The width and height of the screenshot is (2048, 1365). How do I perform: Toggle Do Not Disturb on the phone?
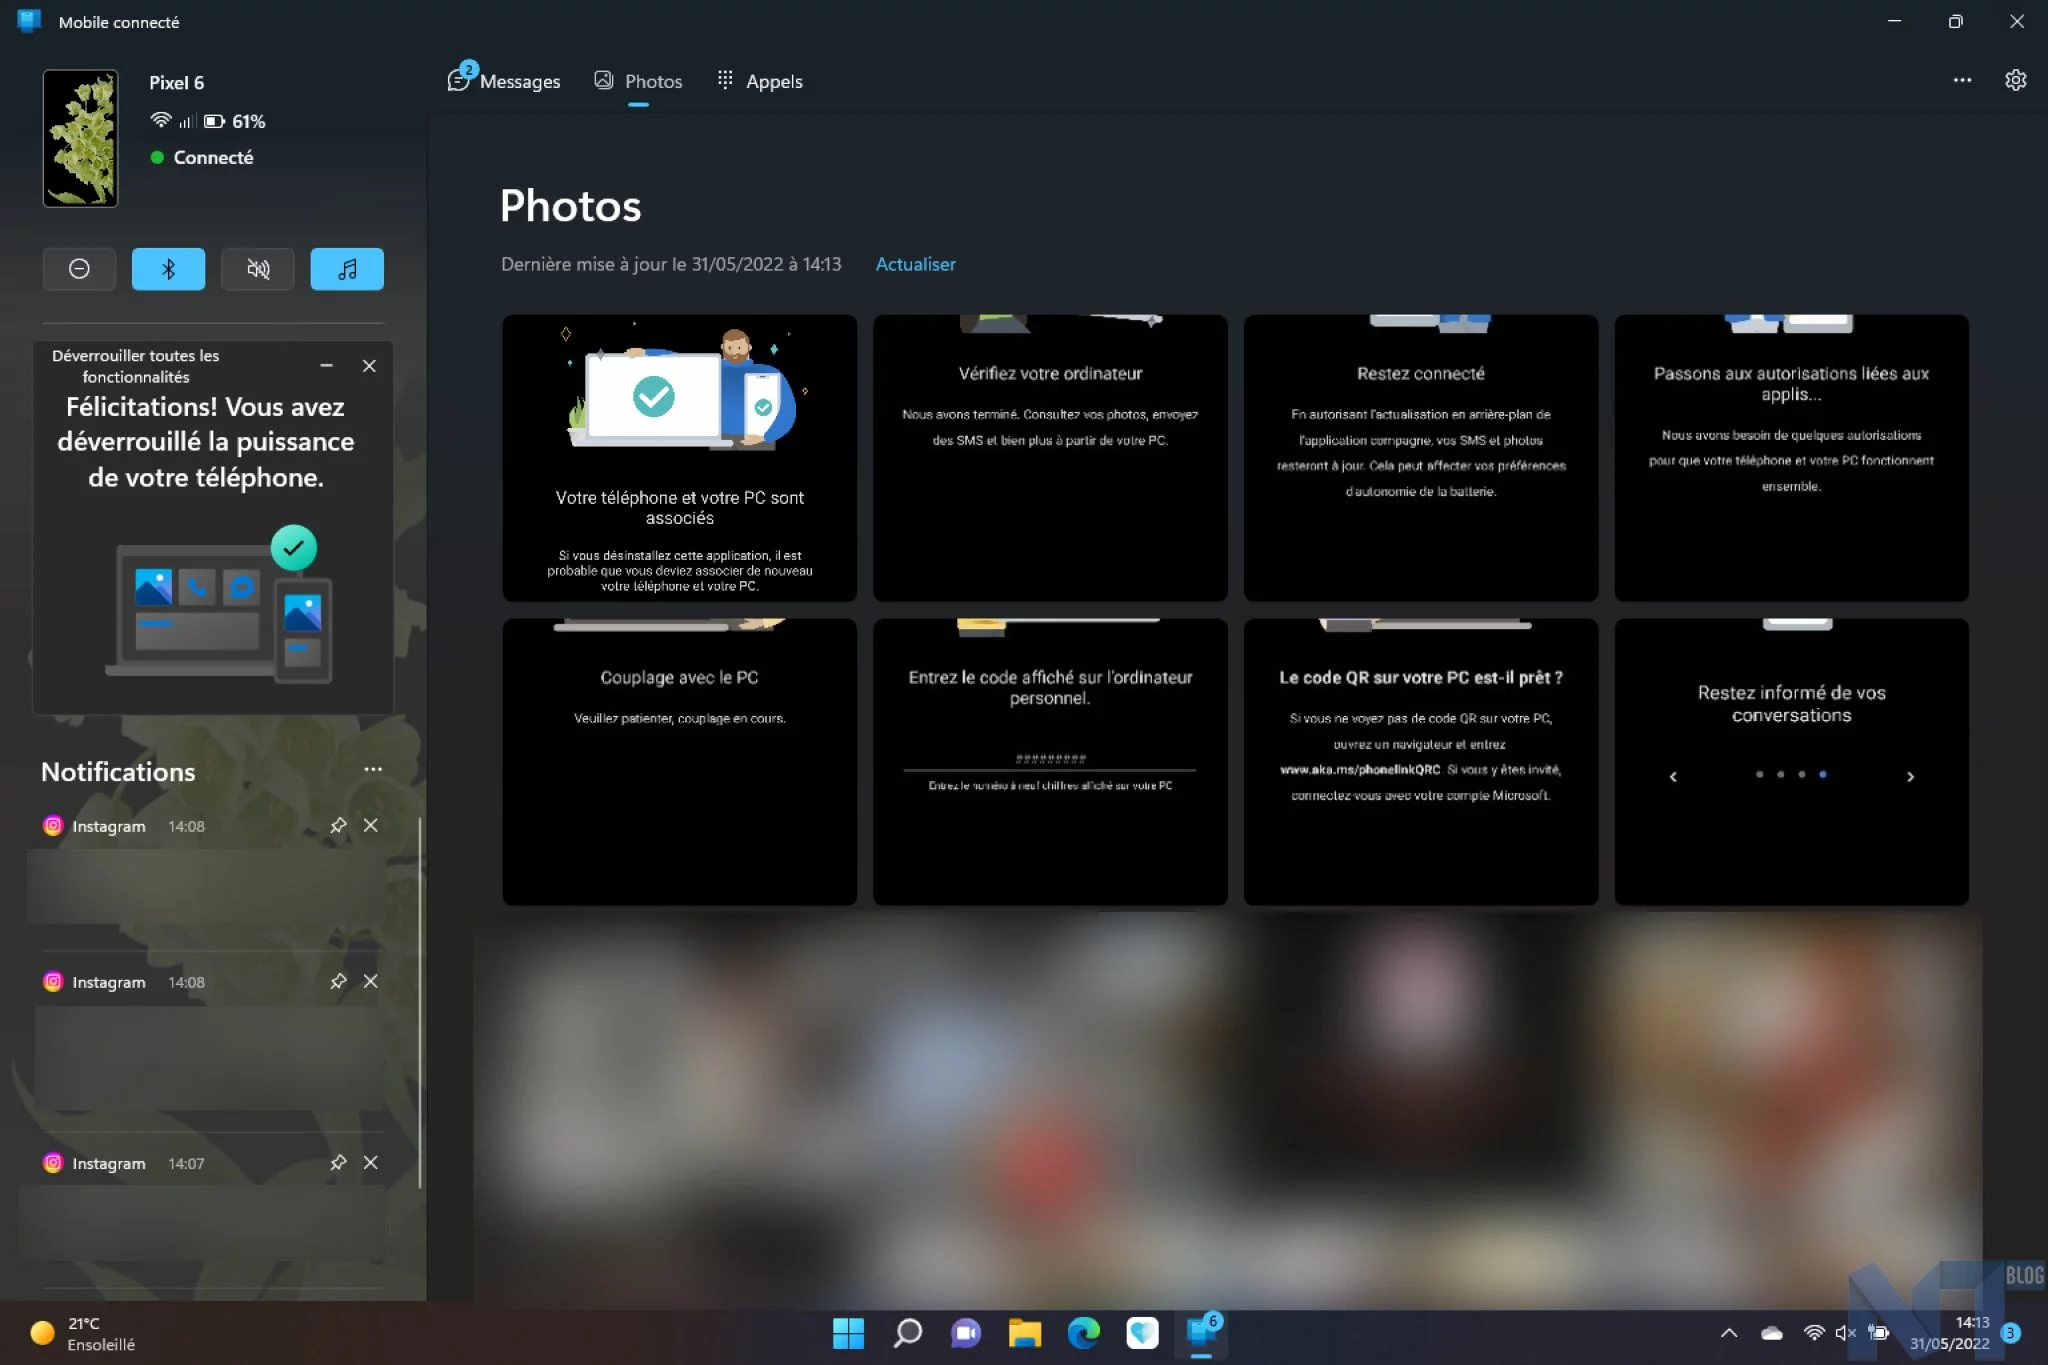click(x=79, y=269)
